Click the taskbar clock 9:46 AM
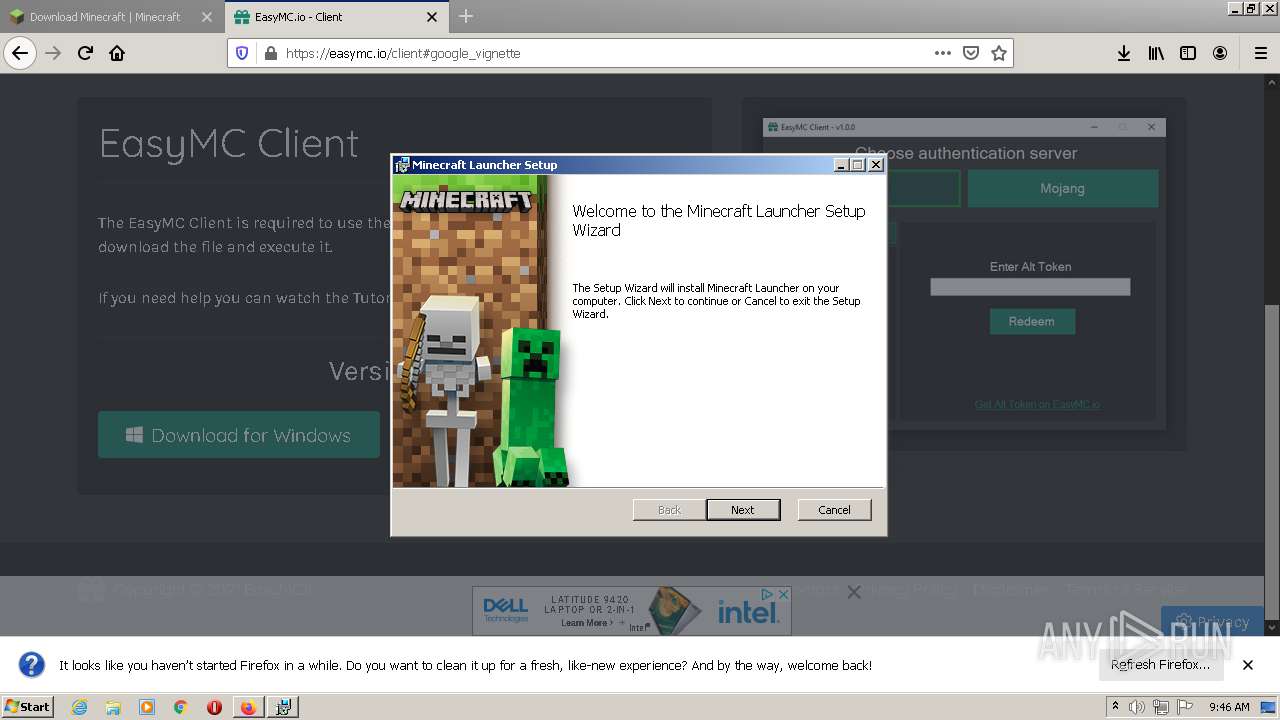This screenshot has width=1280, height=720. 1229,707
